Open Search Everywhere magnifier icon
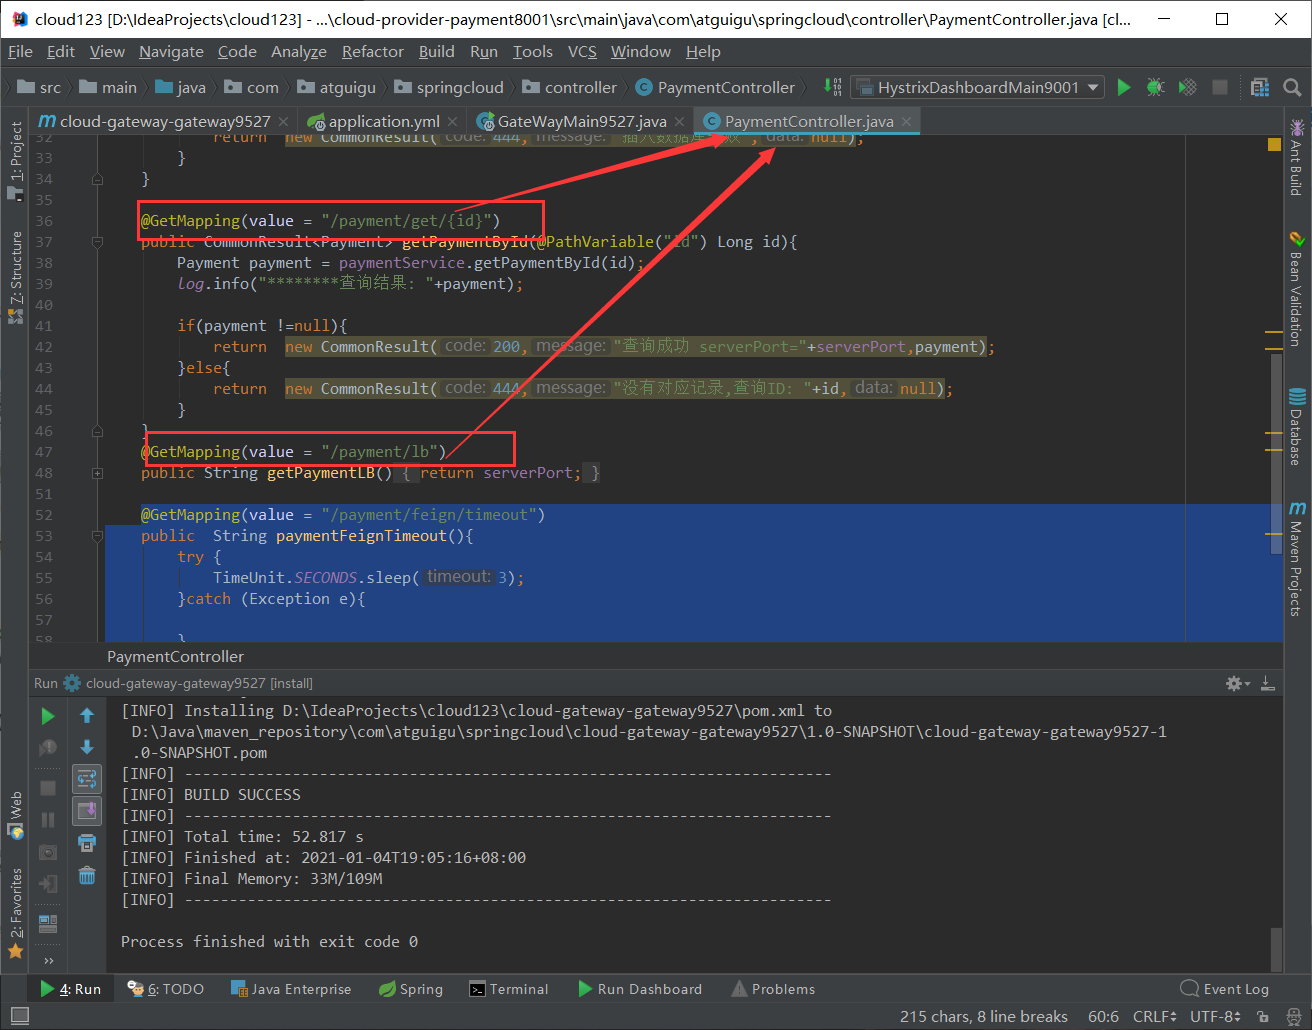Viewport: 1312px width, 1030px height. coord(1292,88)
